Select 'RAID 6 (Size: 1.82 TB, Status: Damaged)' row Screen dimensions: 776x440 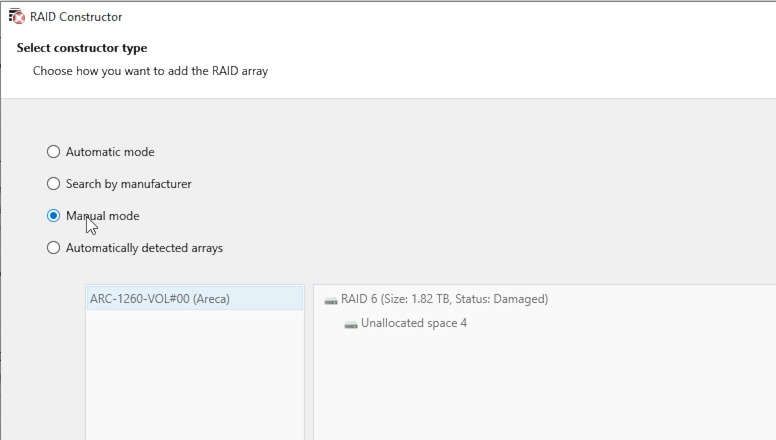click(x=436, y=299)
